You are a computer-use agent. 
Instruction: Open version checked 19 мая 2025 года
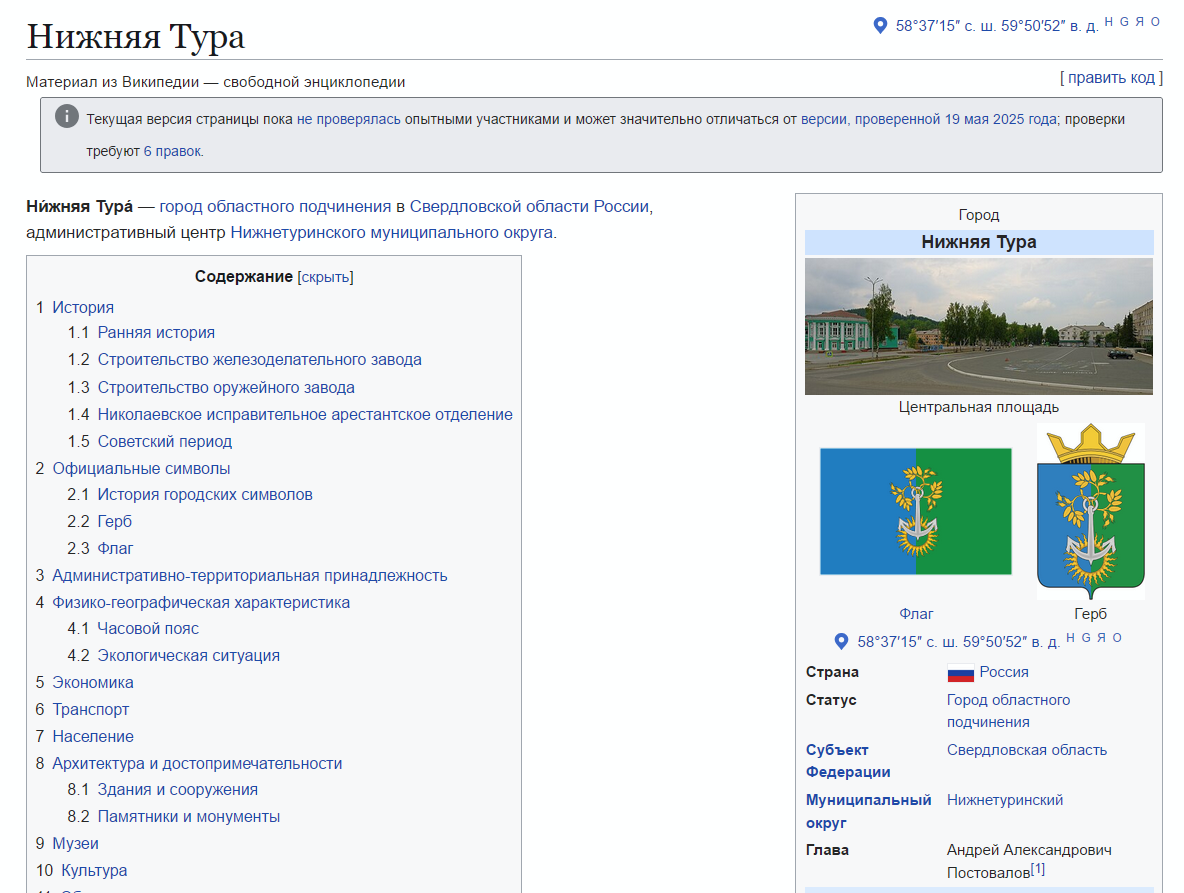coord(929,119)
